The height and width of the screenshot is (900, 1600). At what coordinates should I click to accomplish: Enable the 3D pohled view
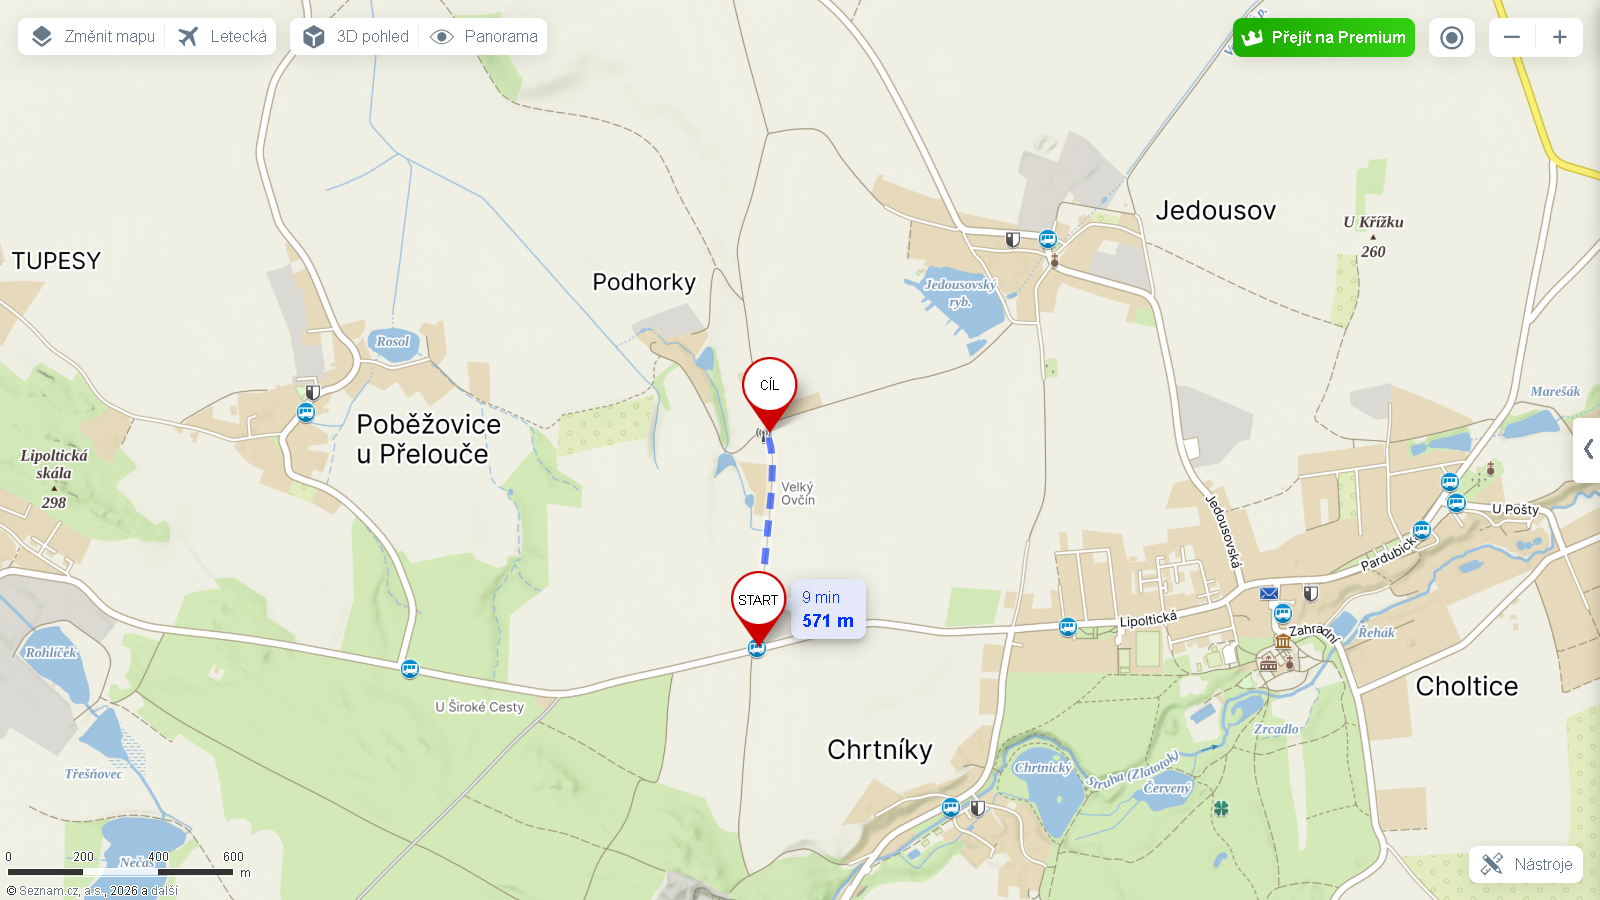[x=356, y=37]
